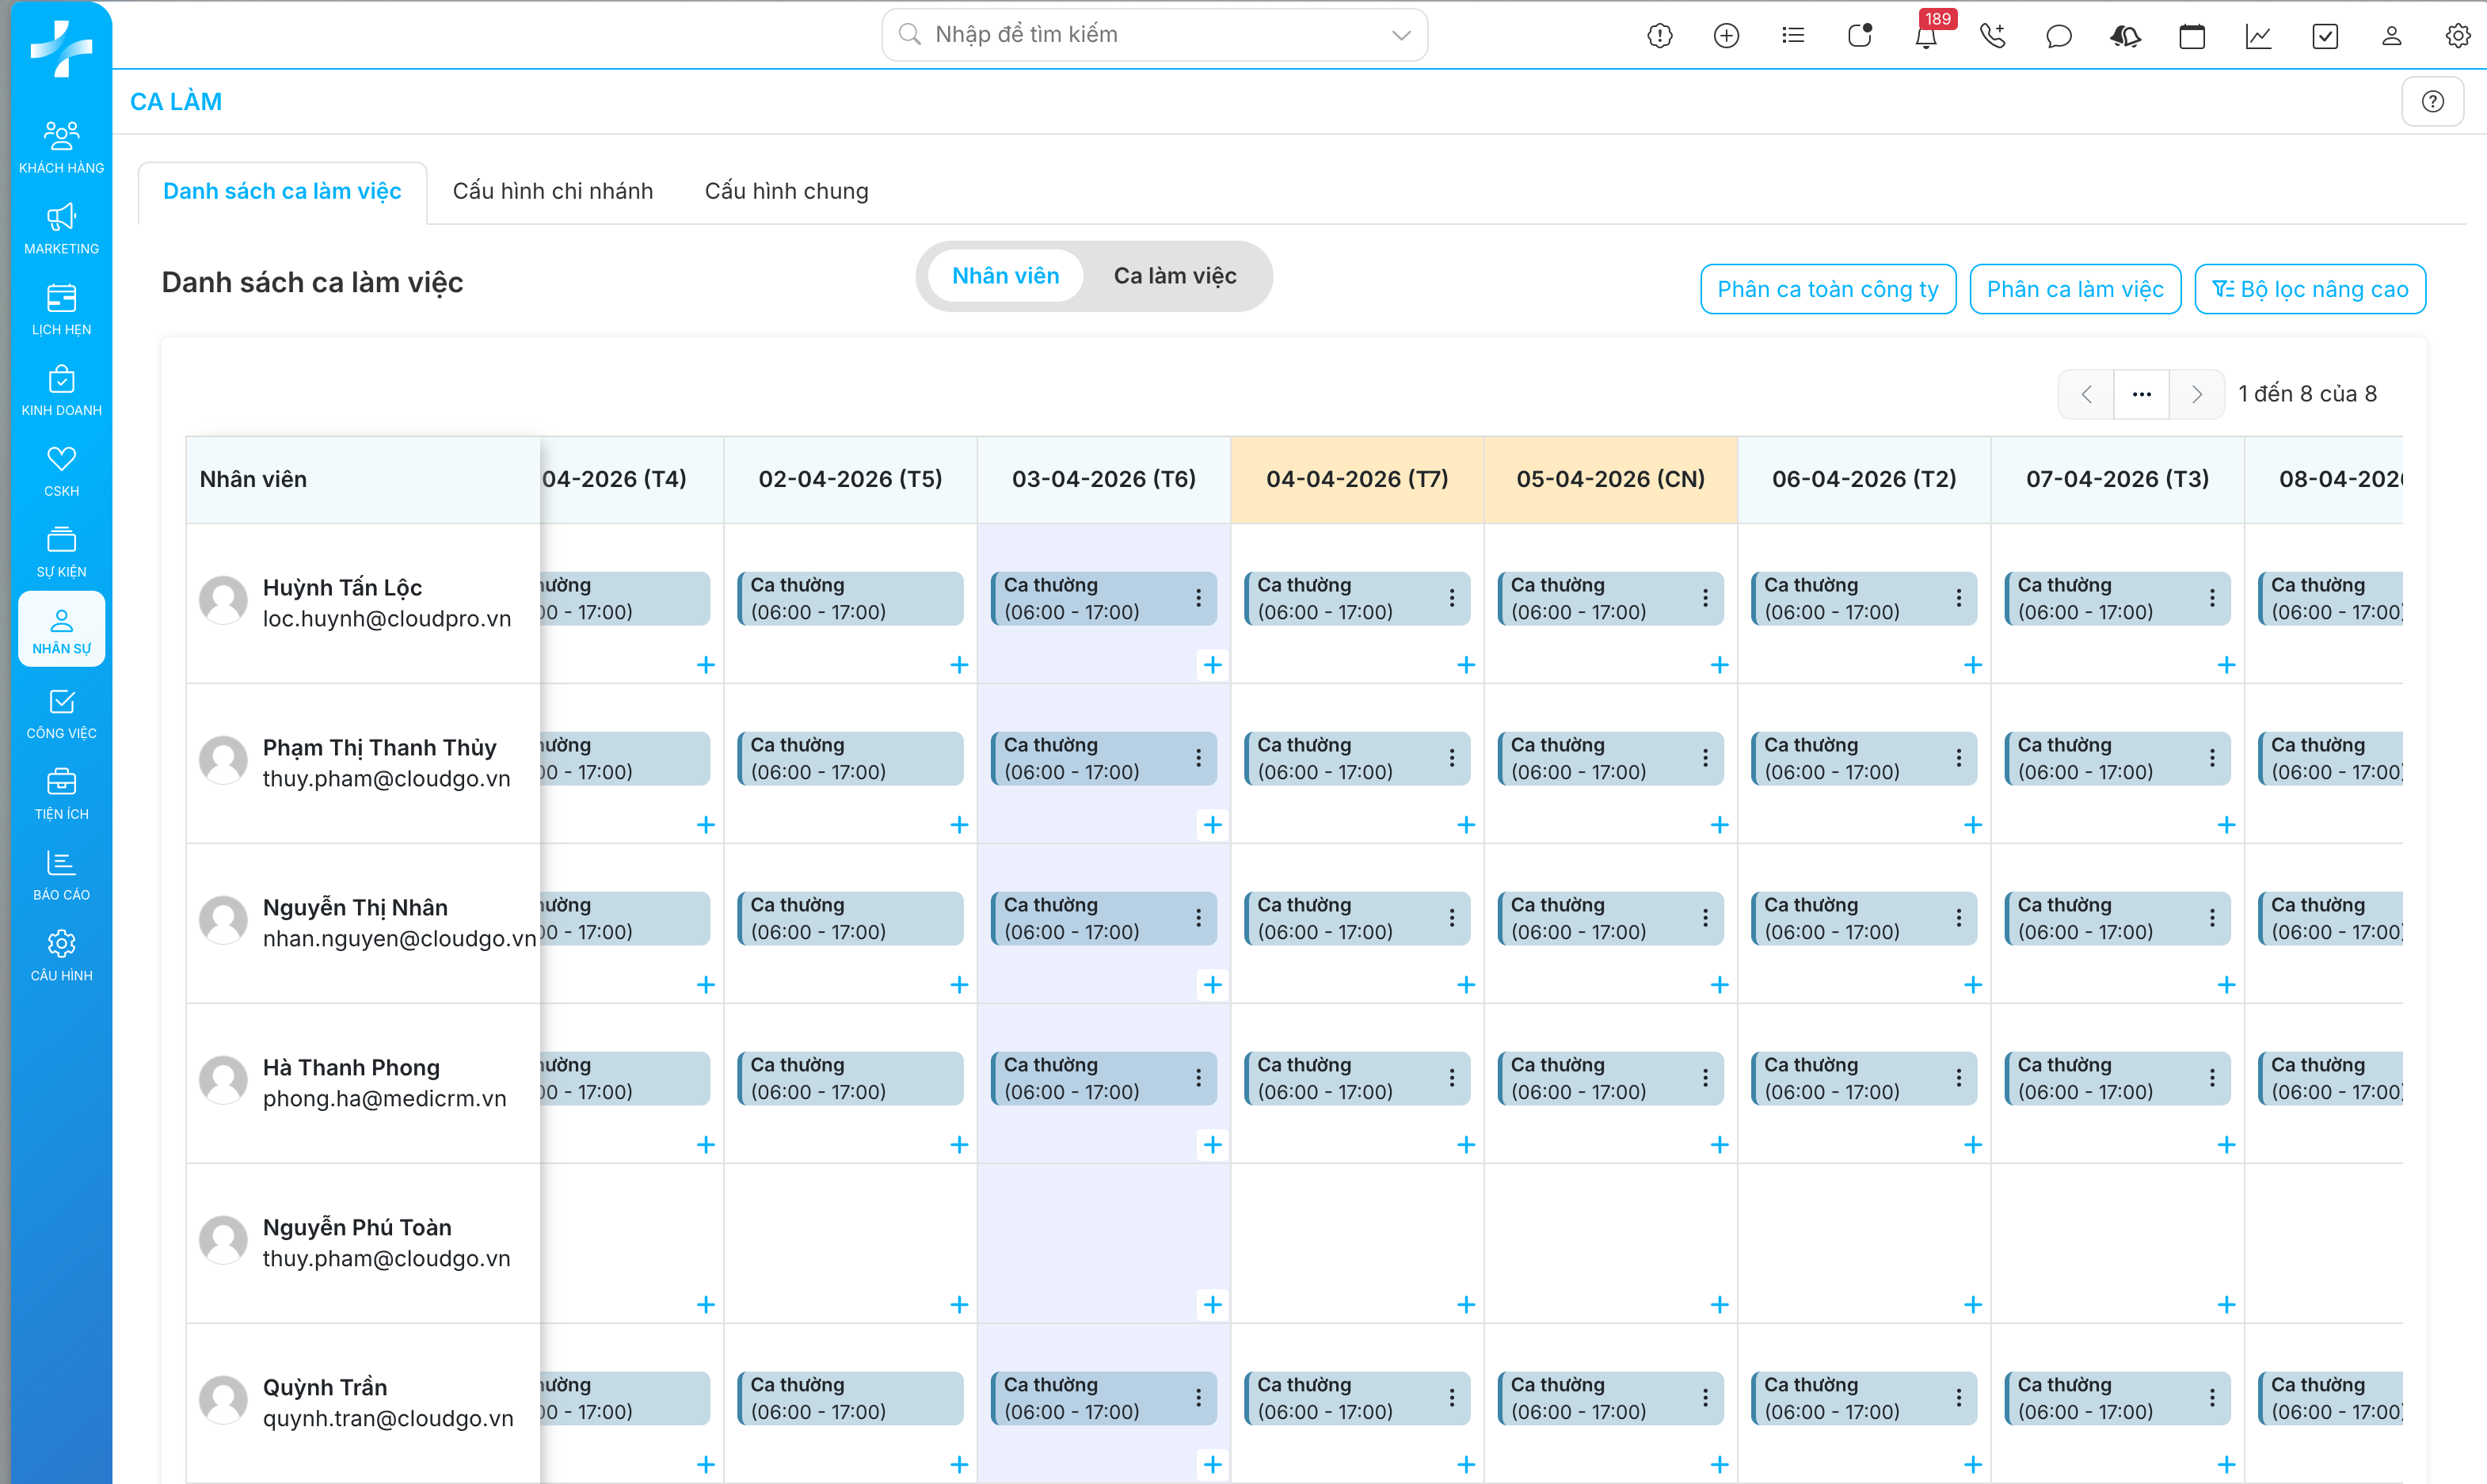Go to Báo Cáo in sidebar

[x=61, y=875]
